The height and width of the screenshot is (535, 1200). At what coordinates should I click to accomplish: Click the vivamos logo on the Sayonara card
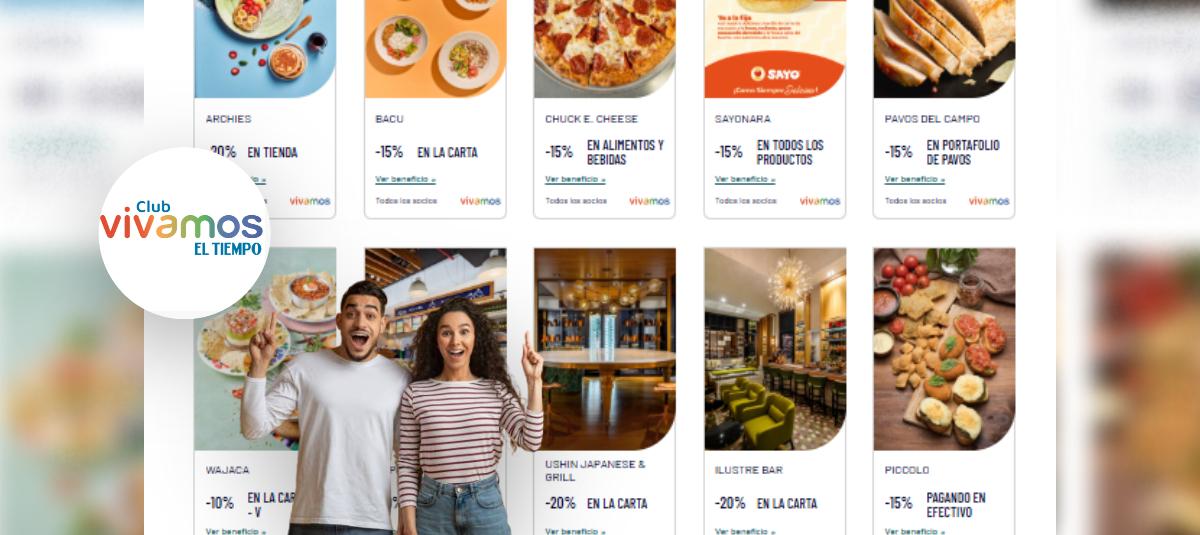(820, 200)
